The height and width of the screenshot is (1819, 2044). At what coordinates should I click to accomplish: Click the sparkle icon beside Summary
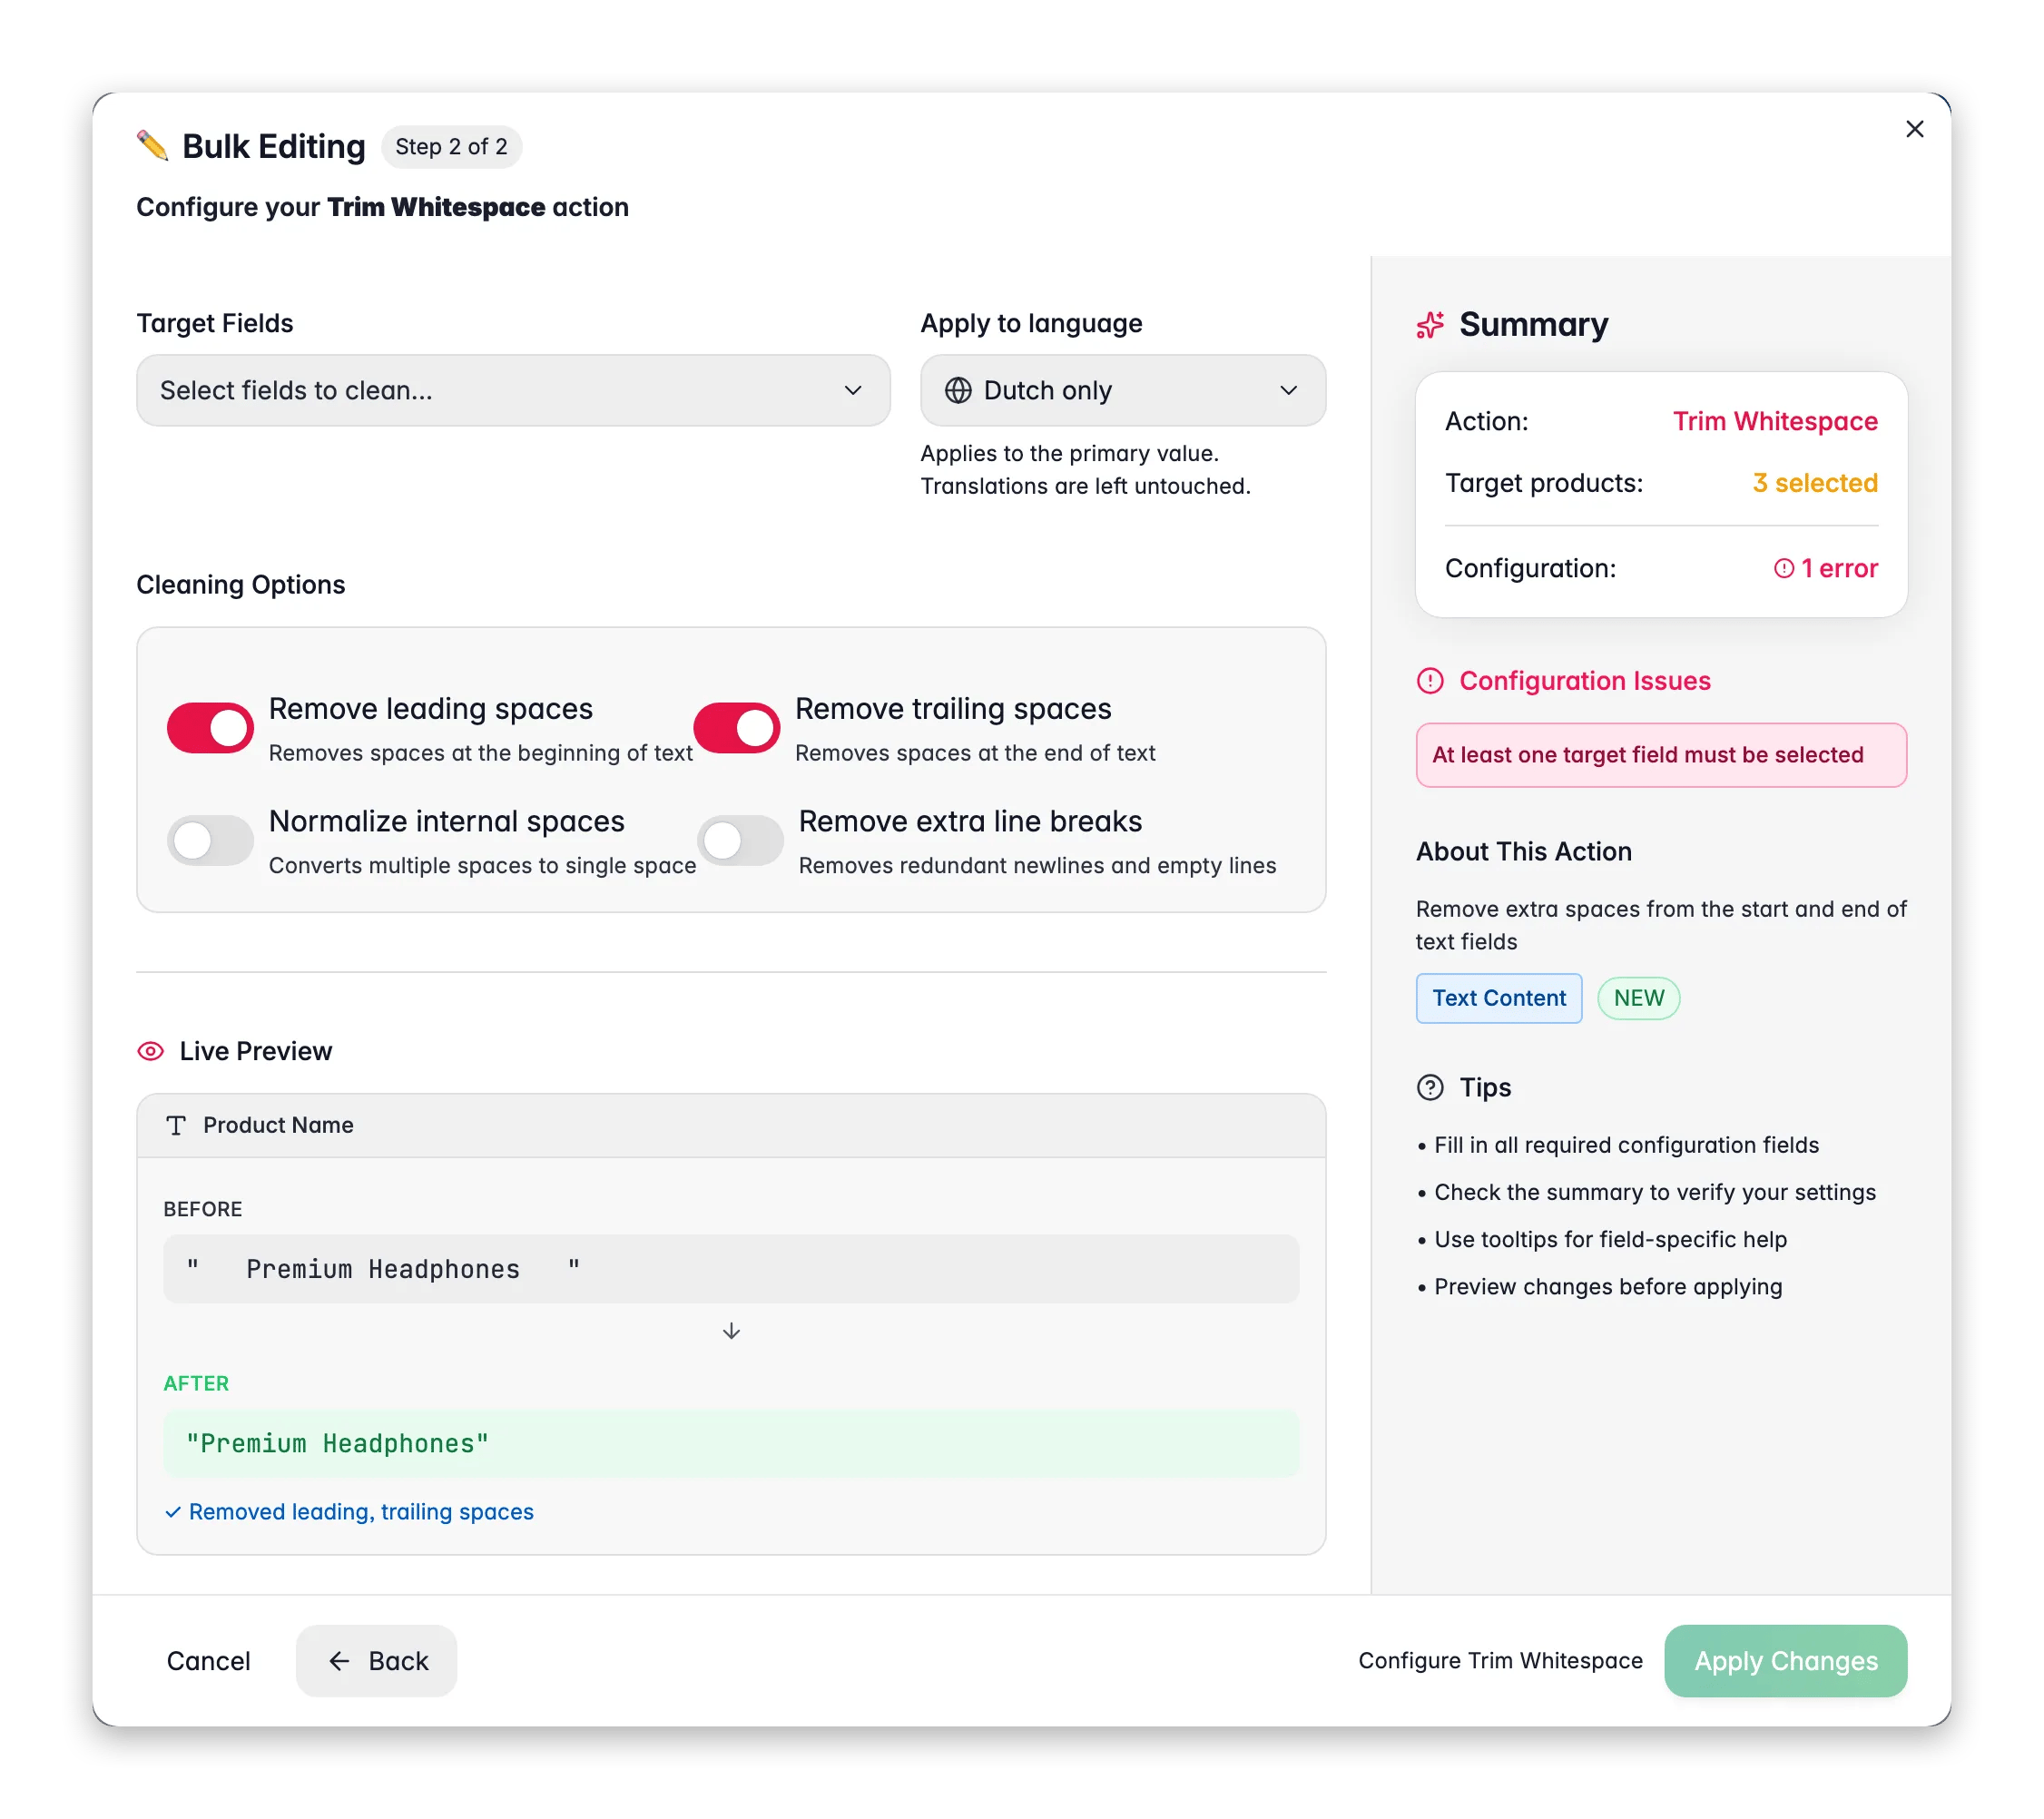pos(1430,325)
